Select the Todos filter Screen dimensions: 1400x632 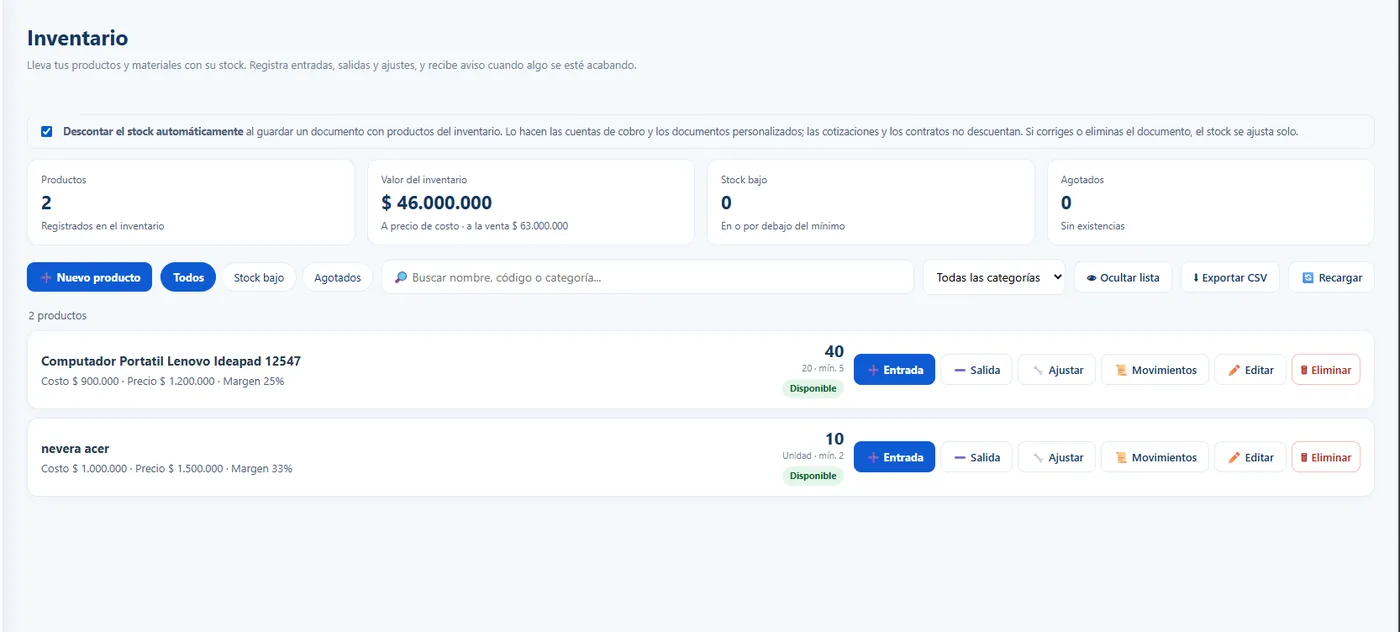click(188, 277)
